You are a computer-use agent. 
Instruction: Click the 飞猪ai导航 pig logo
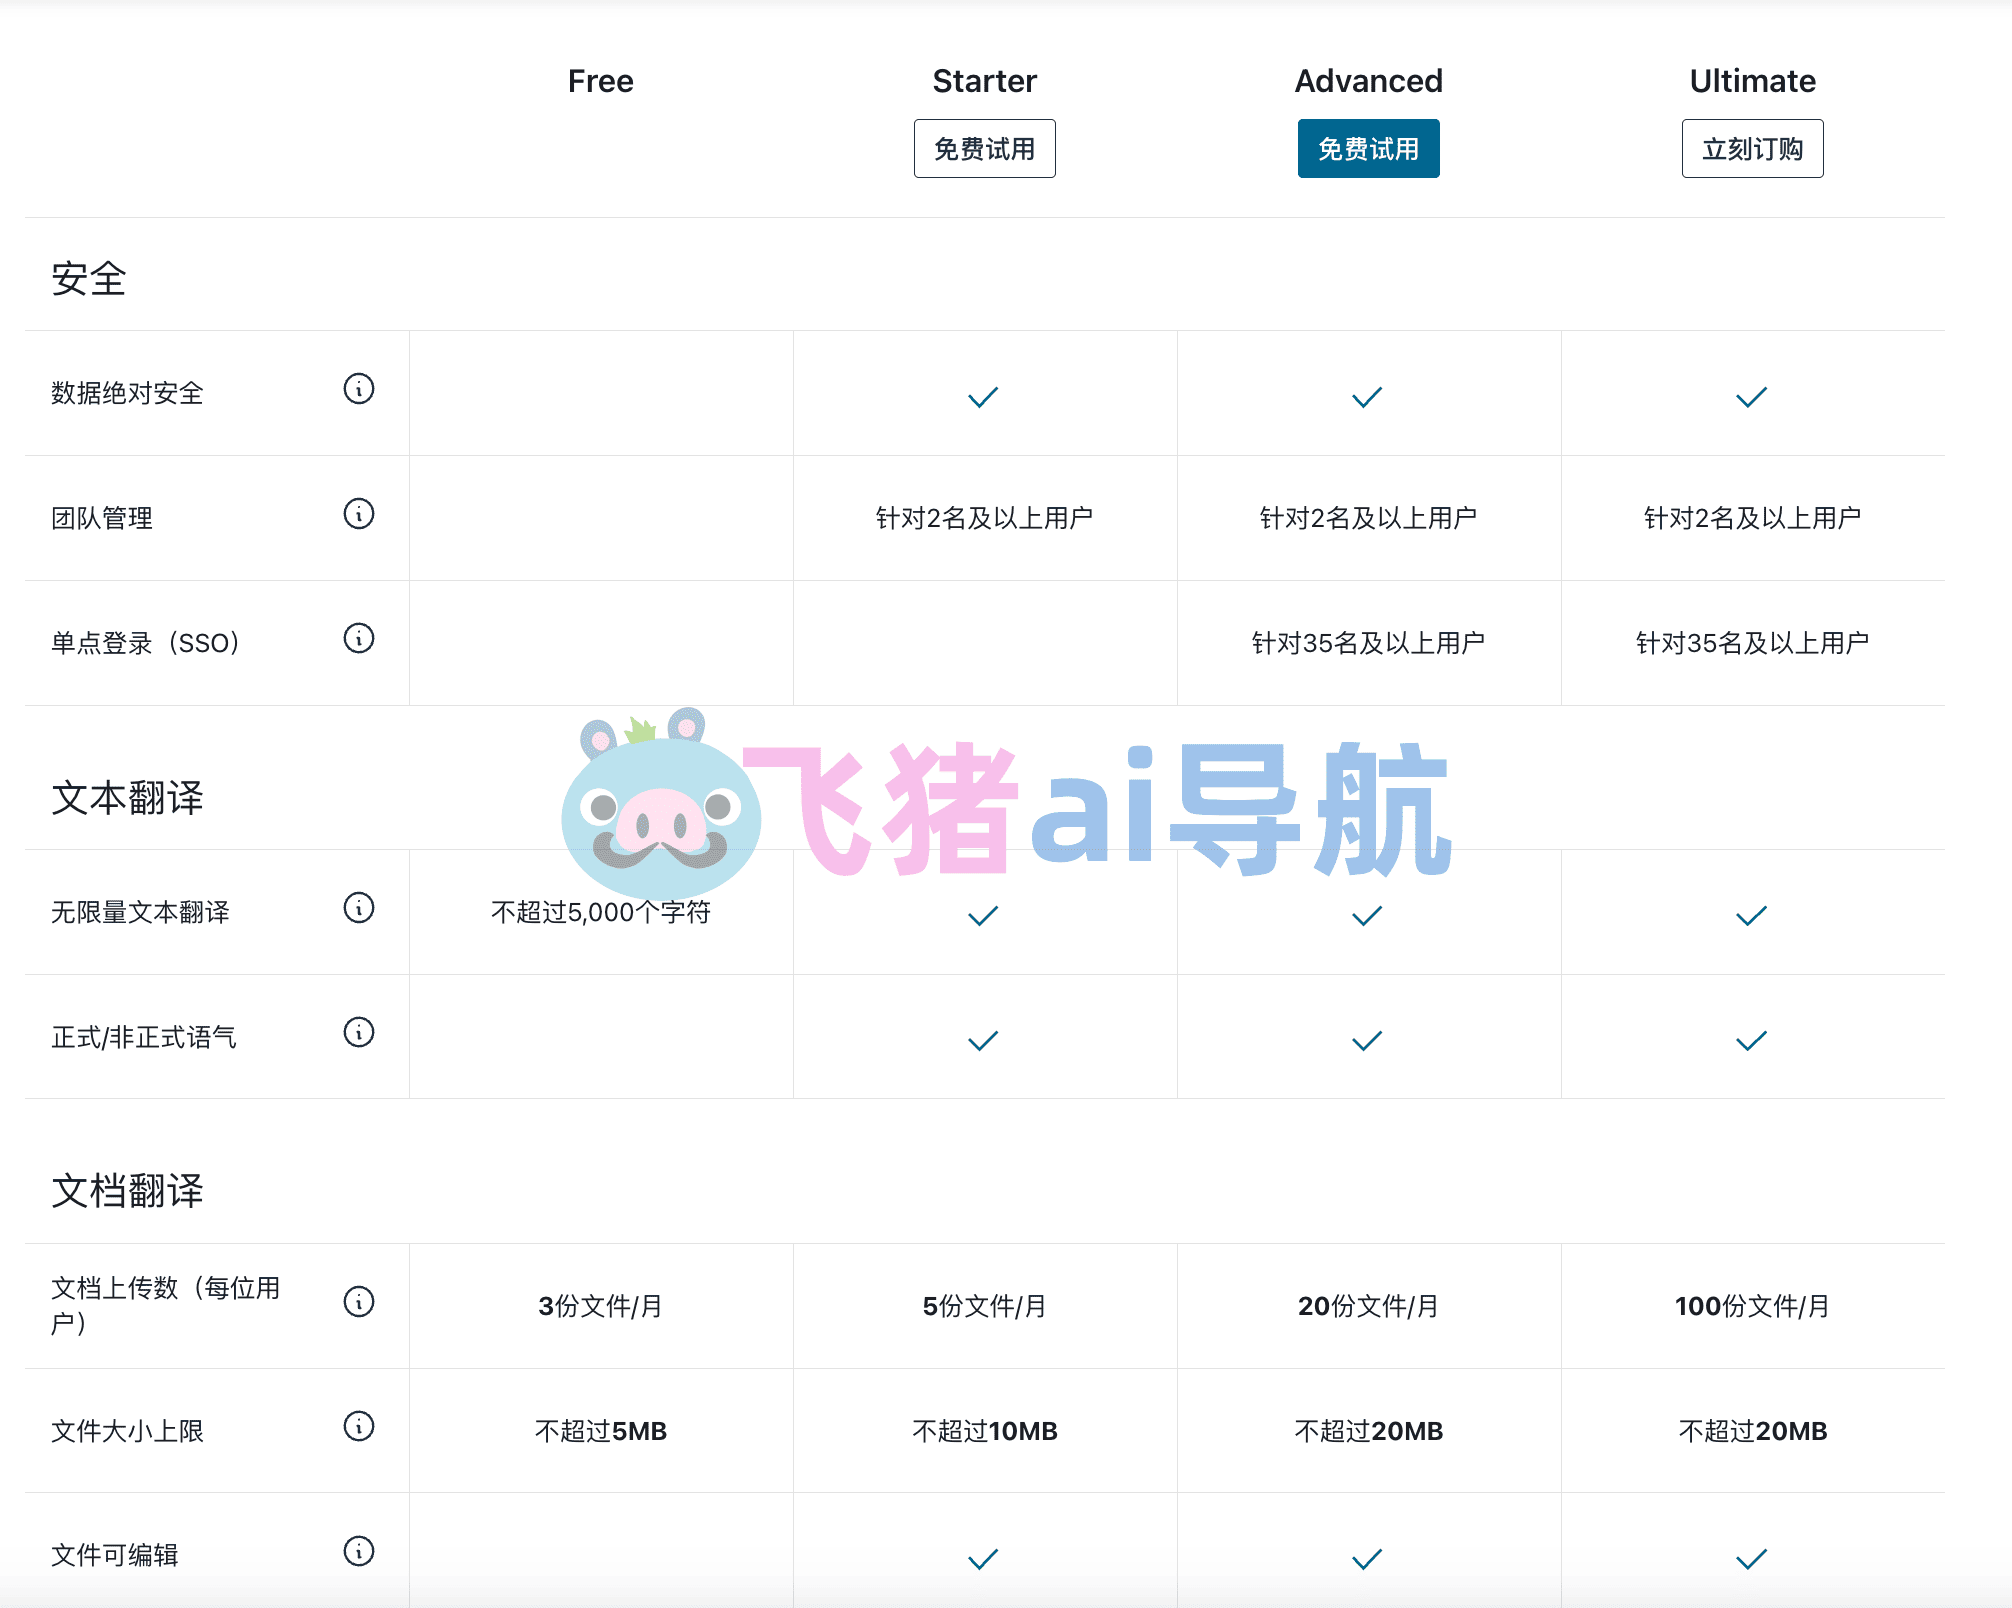pos(661,803)
